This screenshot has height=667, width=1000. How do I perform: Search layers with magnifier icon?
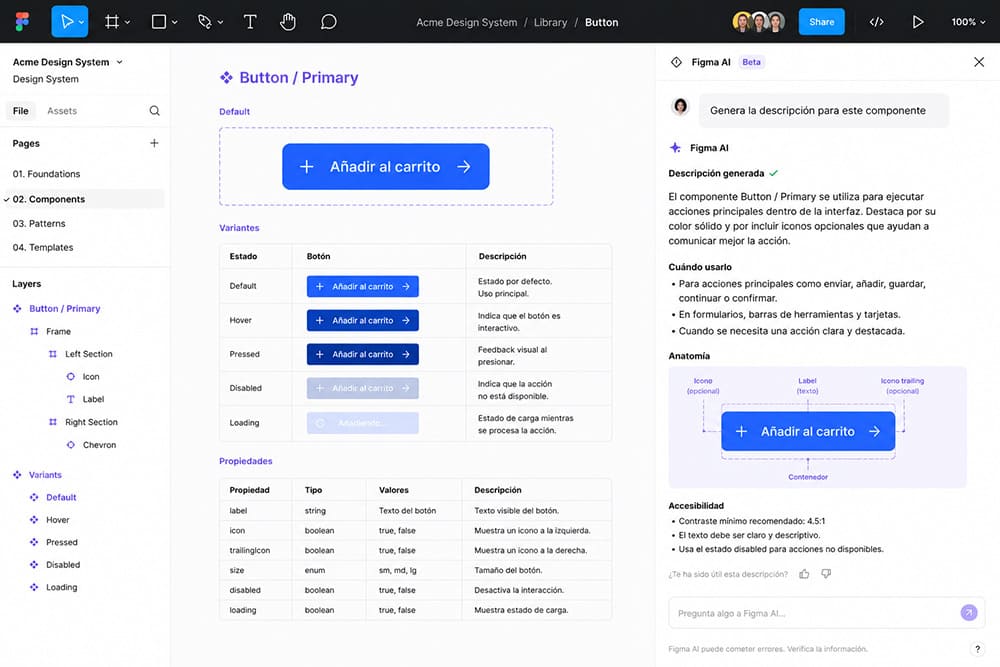tap(154, 110)
